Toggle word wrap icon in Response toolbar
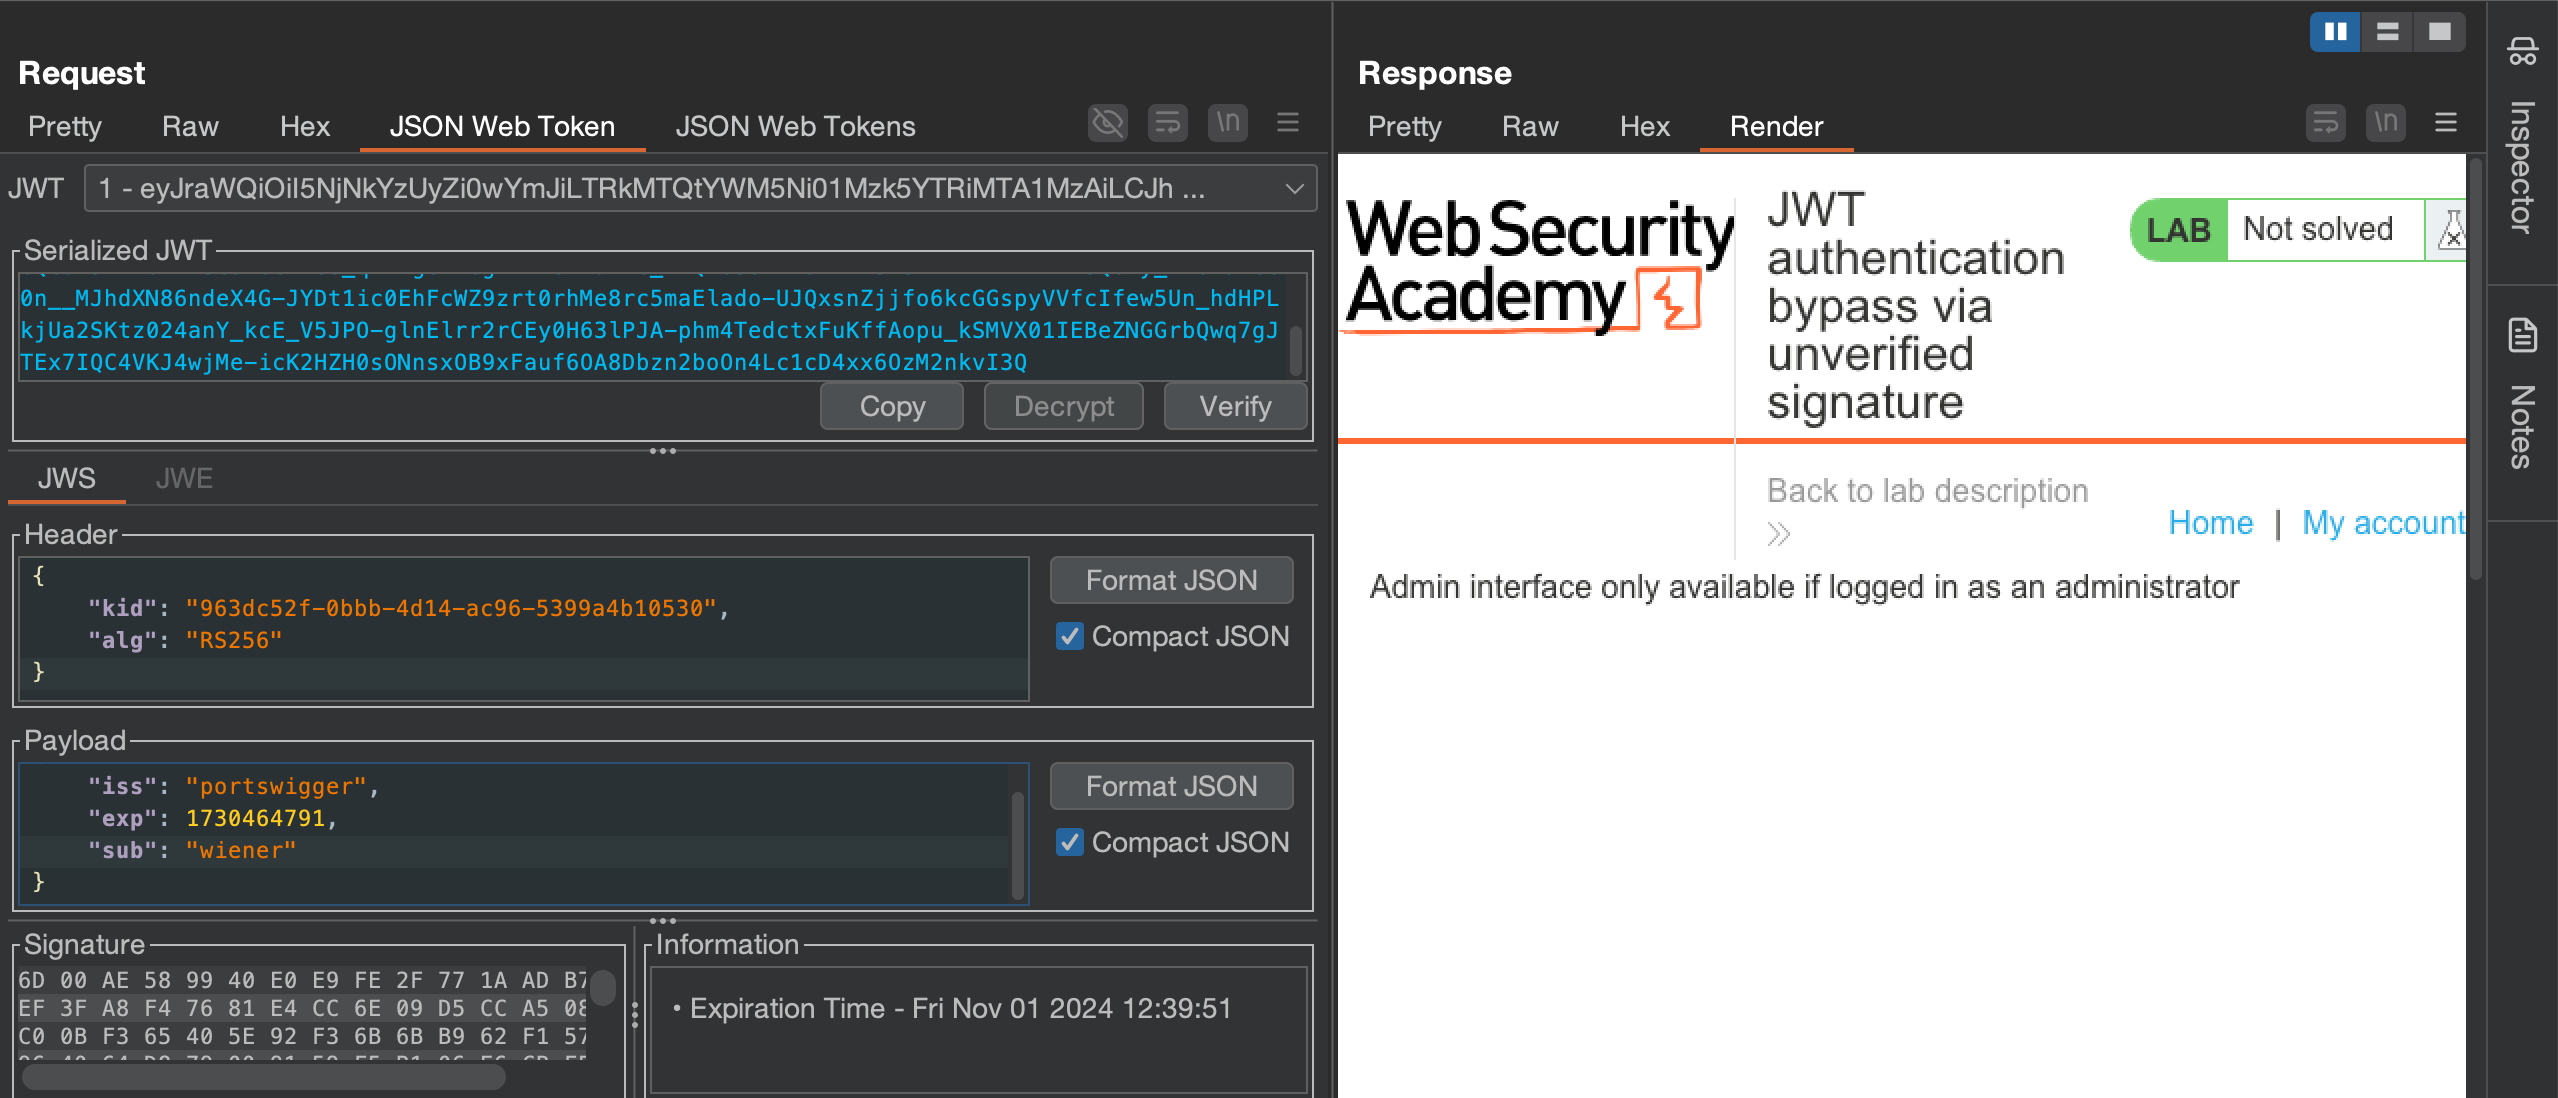Screen dimensions: 2558x1098 (2325, 123)
